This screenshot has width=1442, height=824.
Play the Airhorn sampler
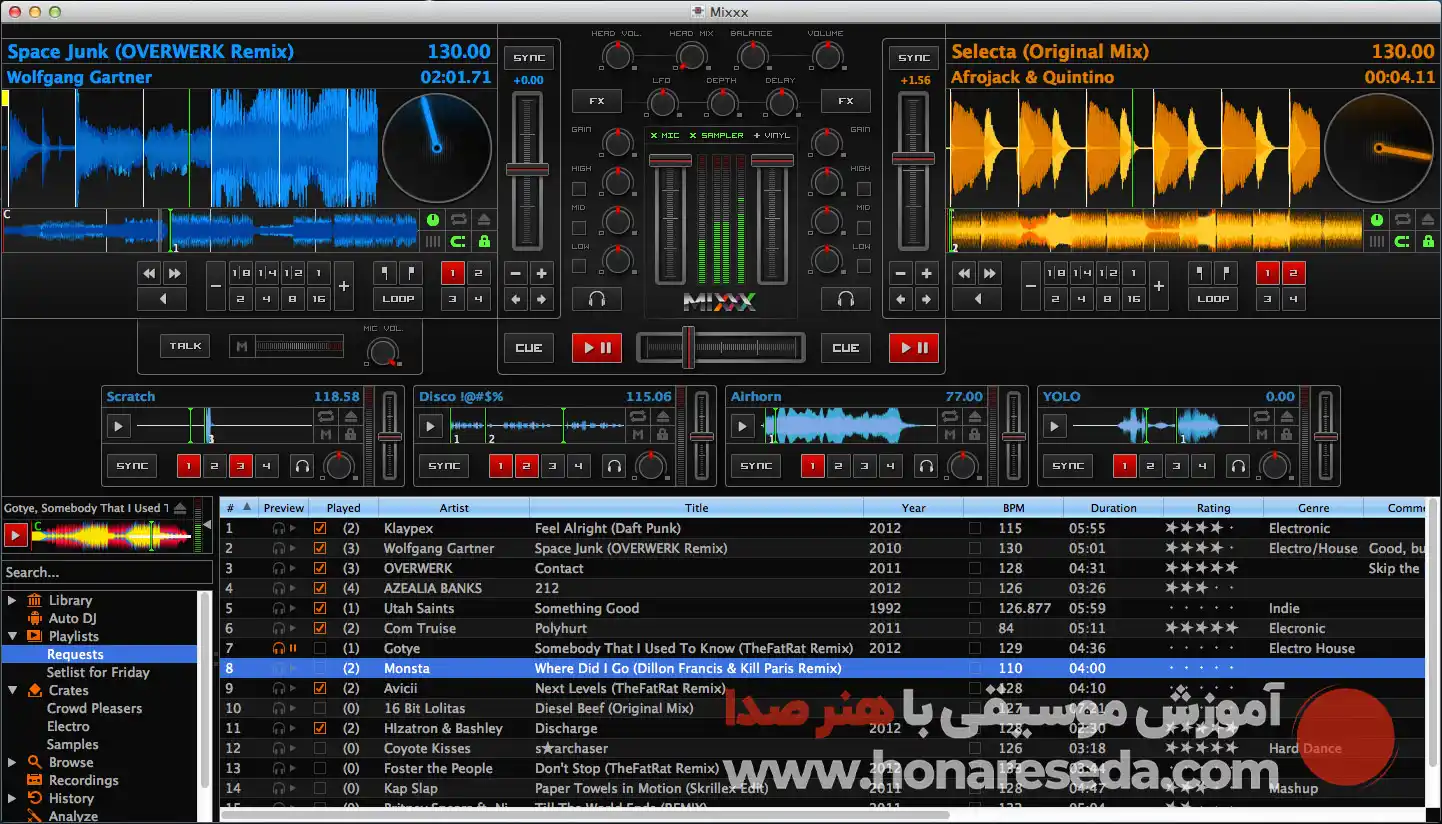[742, 427]
